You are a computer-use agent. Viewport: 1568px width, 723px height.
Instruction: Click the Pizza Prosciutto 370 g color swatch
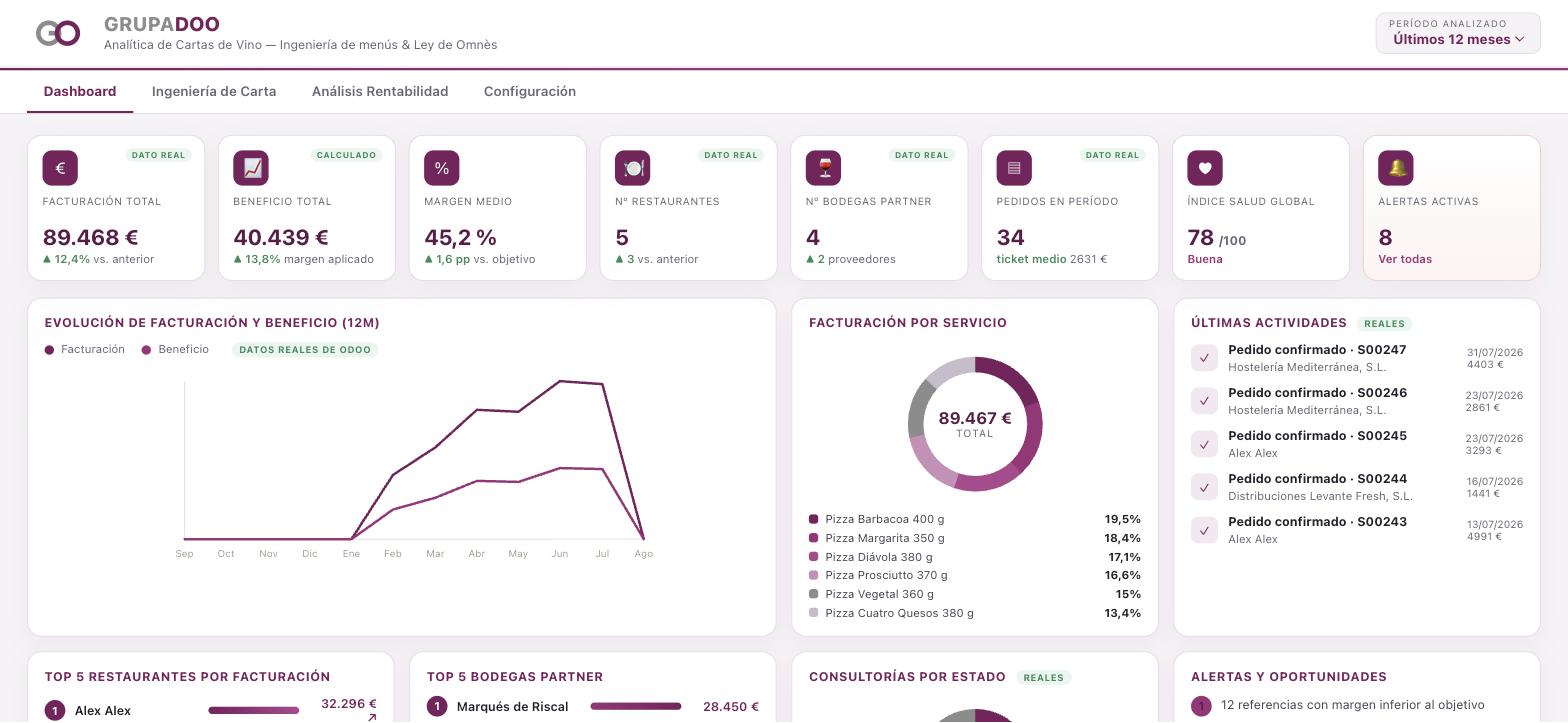coord(814,575)
